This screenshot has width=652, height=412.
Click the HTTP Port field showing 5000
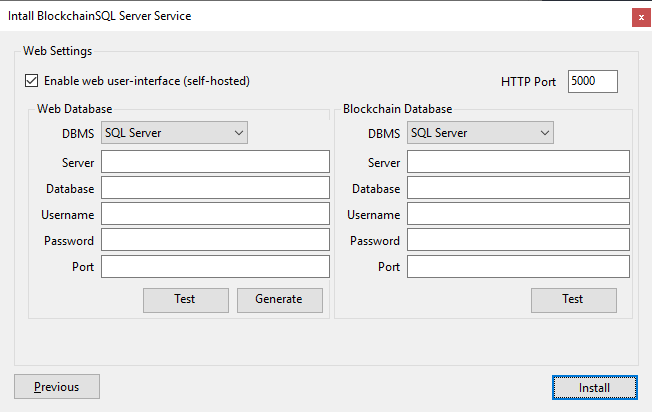pos(593,81)
